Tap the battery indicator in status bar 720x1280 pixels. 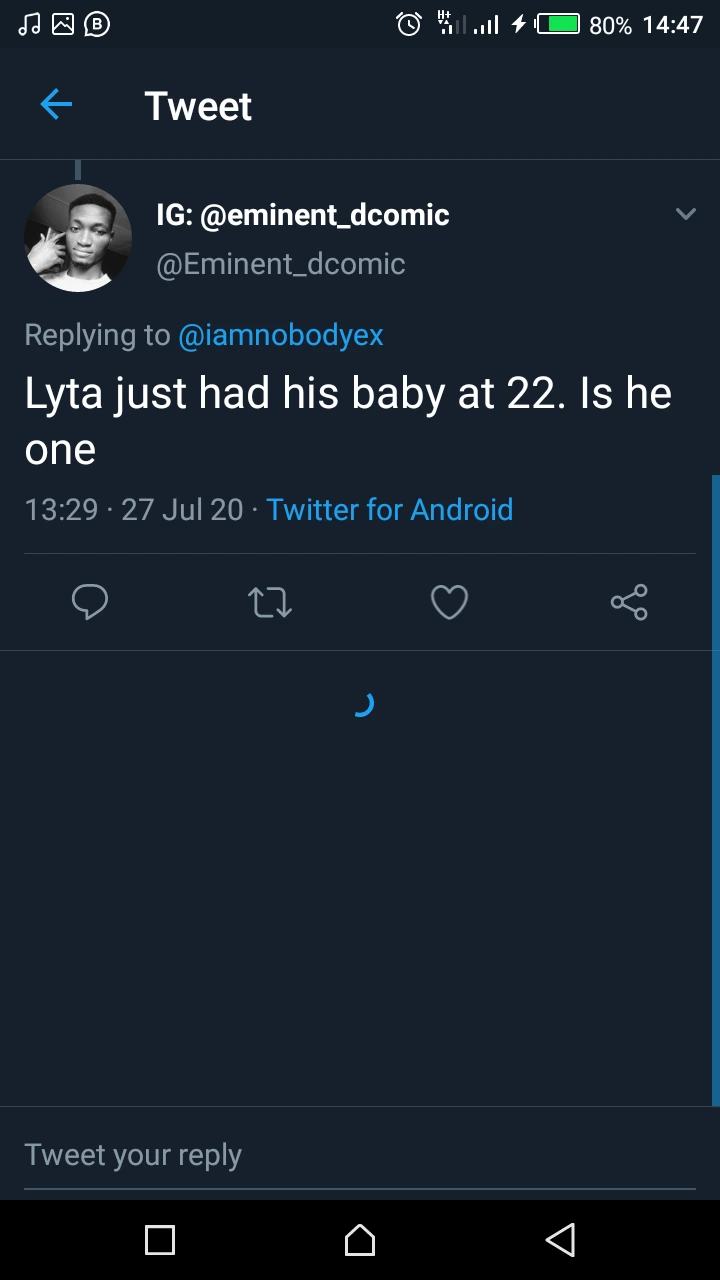[x=558, y=24]
